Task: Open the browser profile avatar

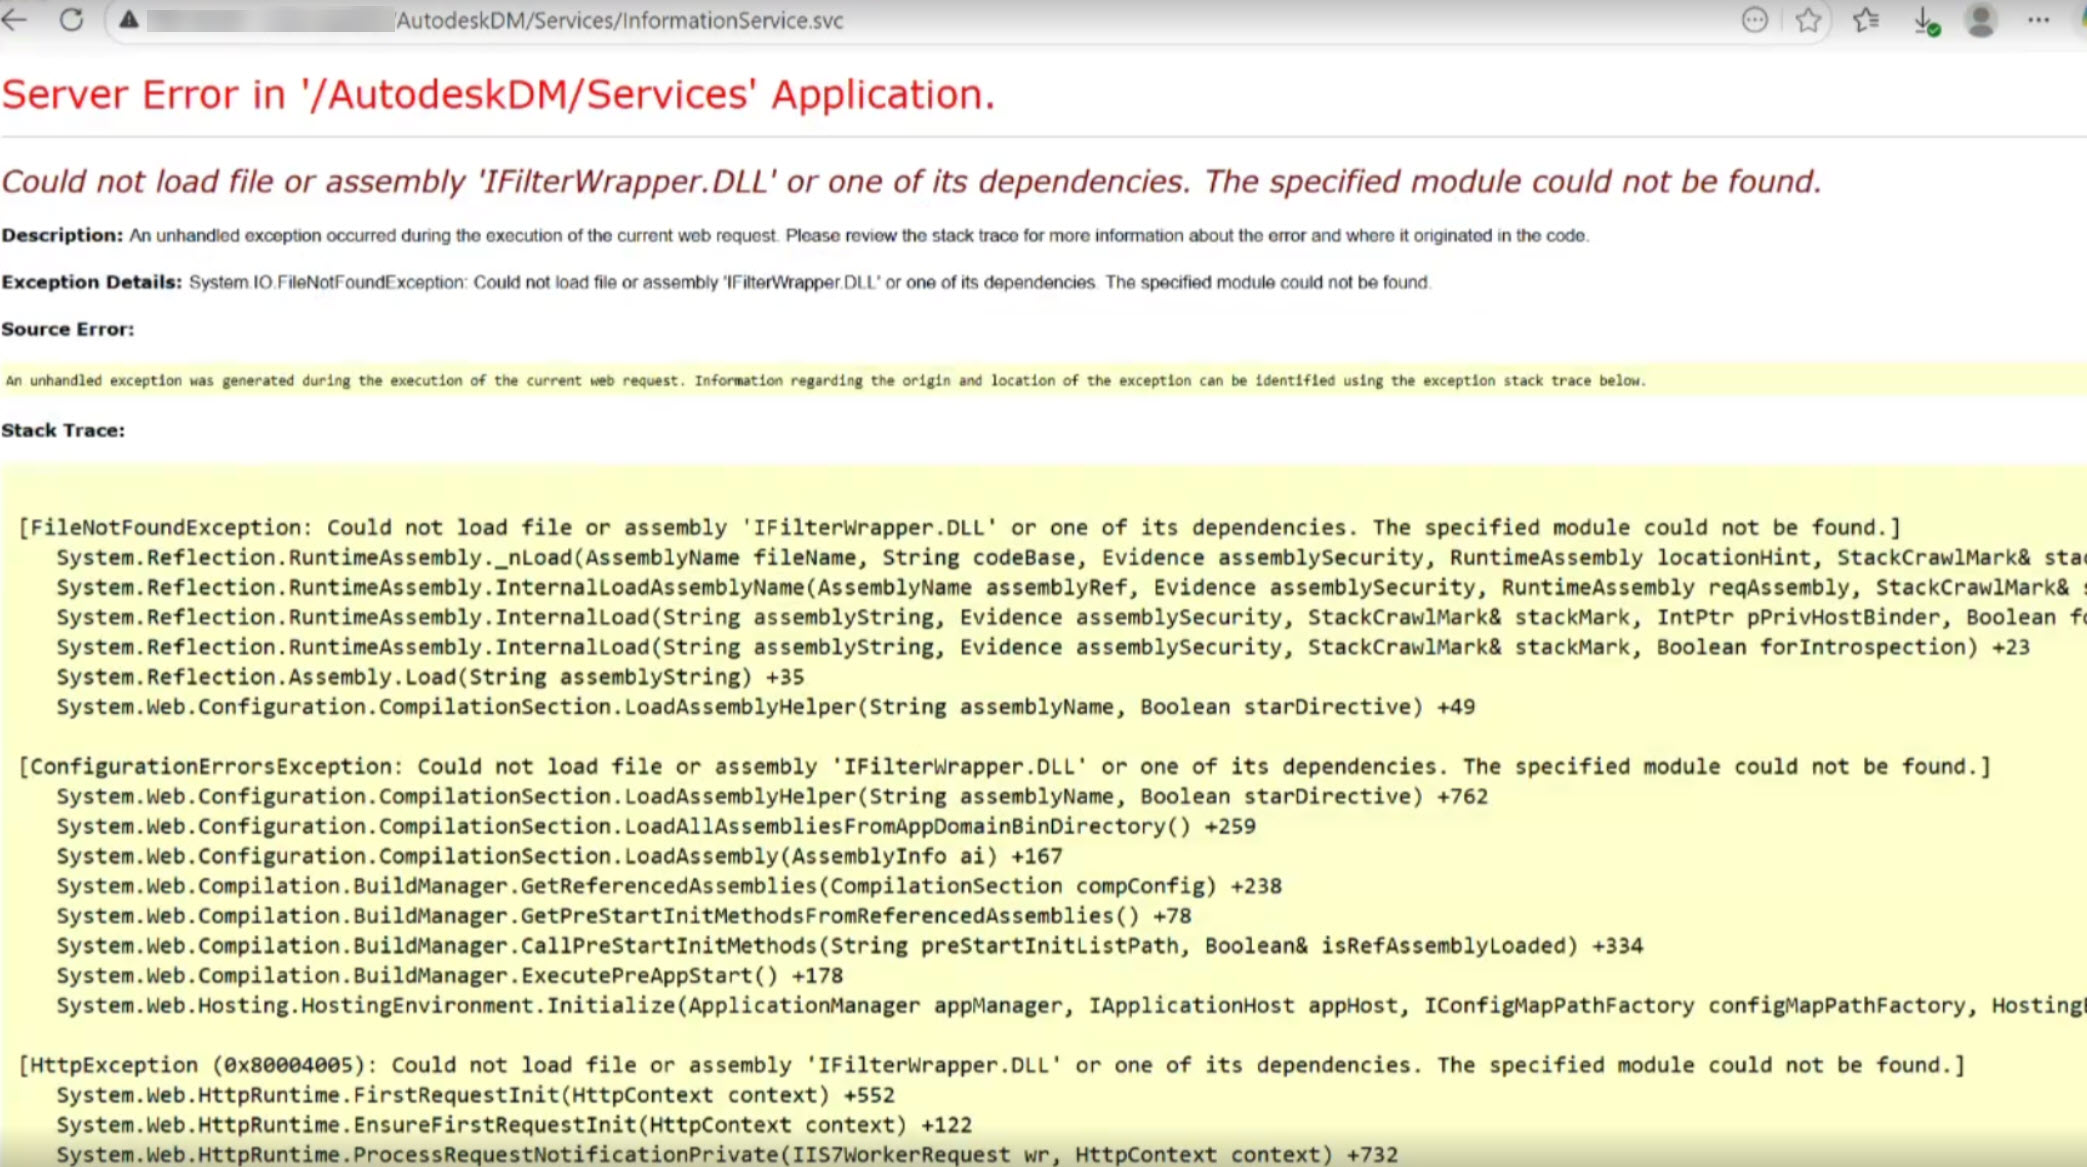Action: click(1980, 20)
